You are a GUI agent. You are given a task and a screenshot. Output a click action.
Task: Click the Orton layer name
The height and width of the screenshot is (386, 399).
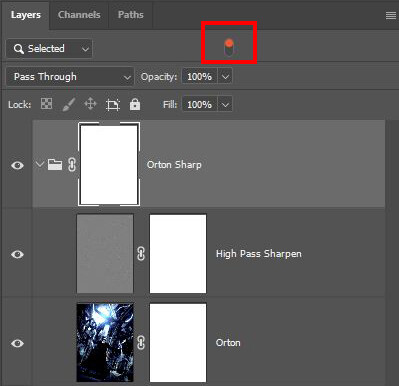[228, 343]
